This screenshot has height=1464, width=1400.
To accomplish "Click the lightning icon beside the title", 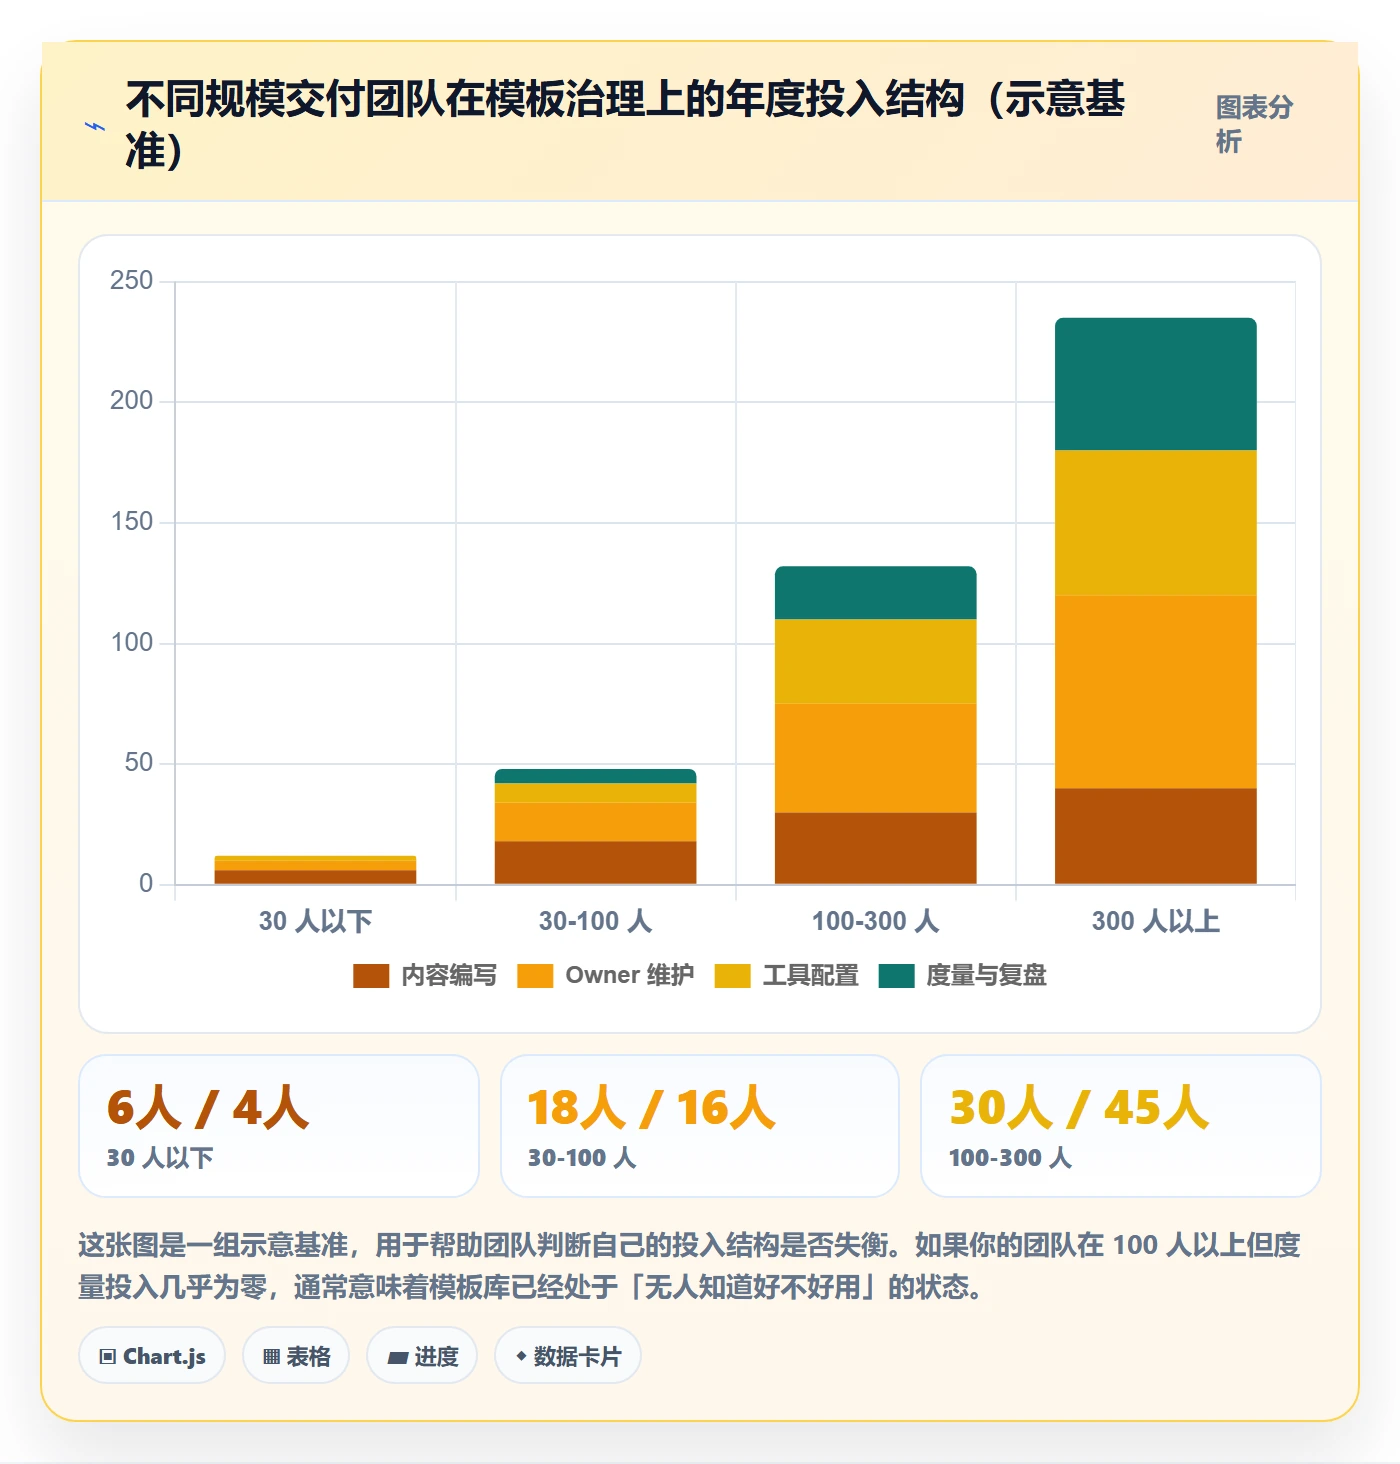I will click(x=95, y=127).
